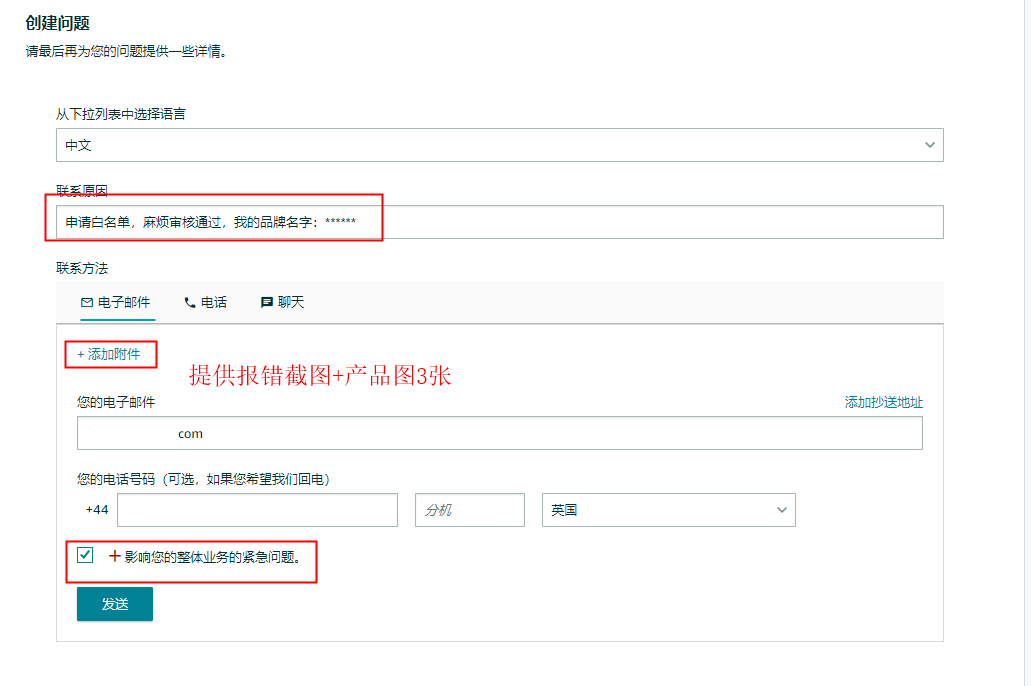Select the 电子邮件 contact method tab

117,302
